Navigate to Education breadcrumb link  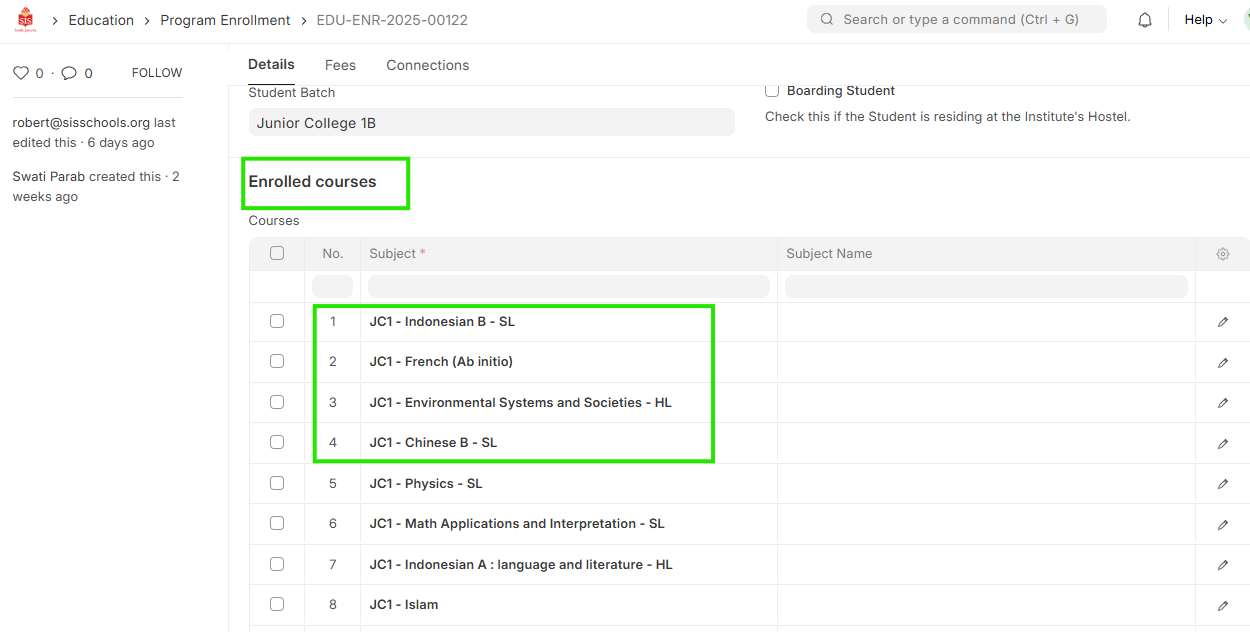tap(101, 20)
